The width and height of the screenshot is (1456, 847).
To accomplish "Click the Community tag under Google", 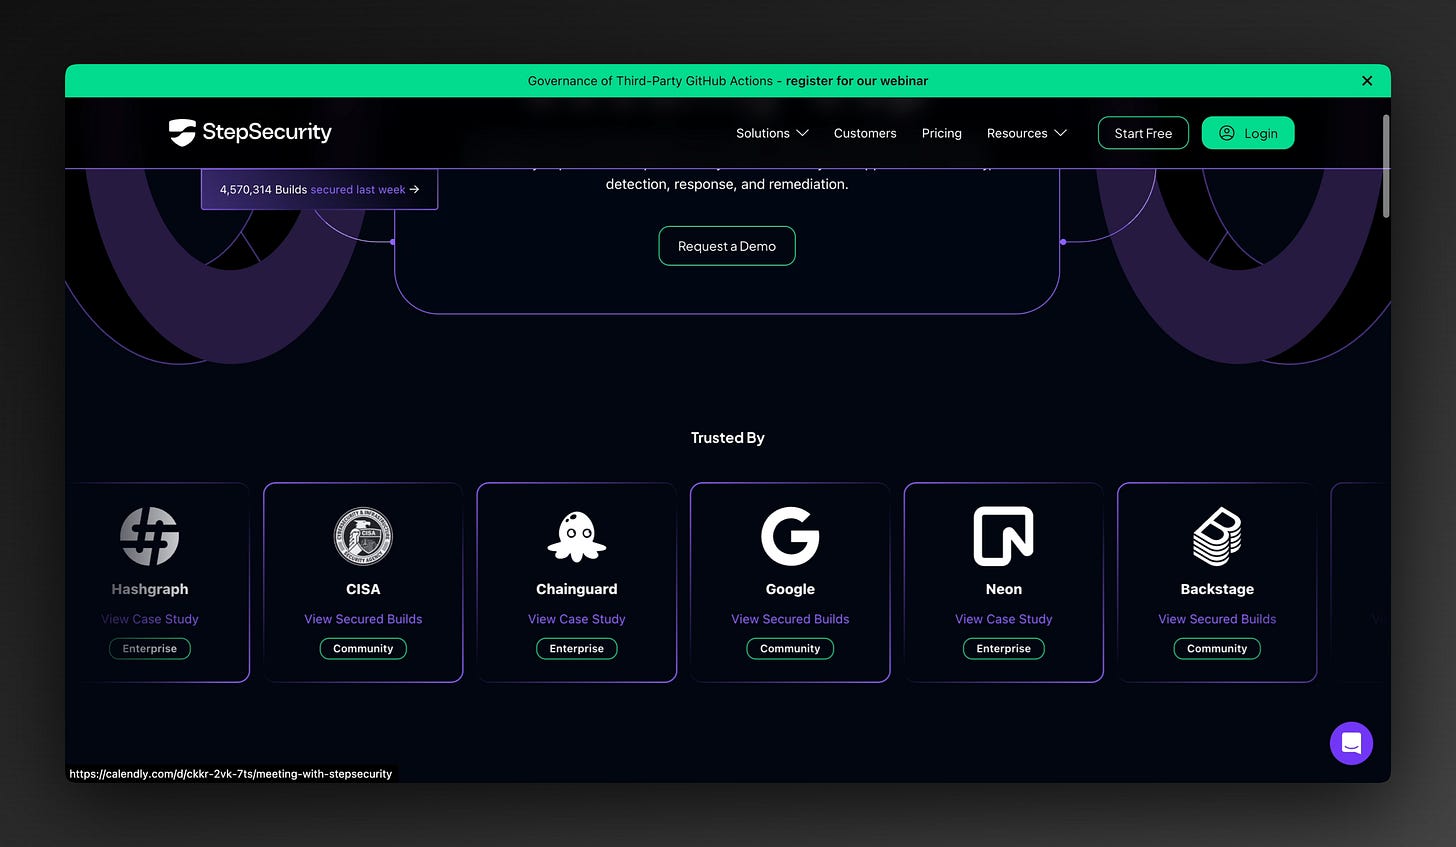I will pos(790,649).
